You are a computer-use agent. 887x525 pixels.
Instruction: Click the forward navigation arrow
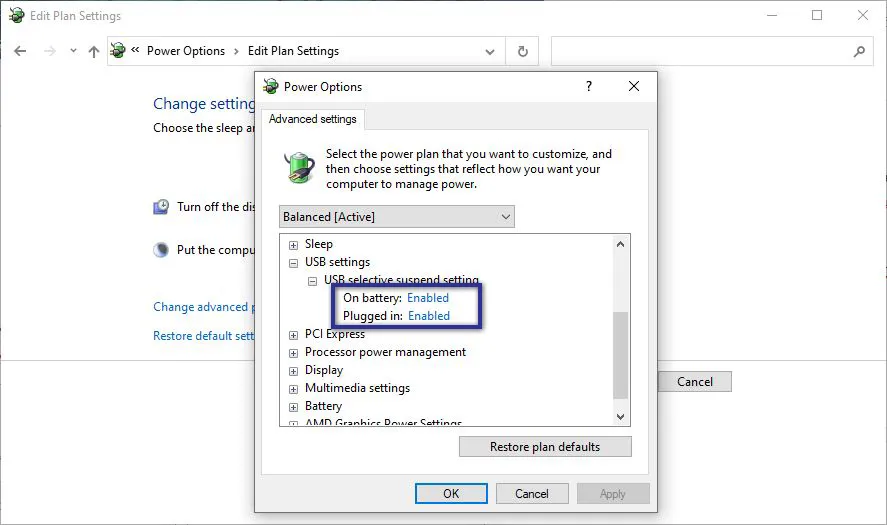point(50,51)
